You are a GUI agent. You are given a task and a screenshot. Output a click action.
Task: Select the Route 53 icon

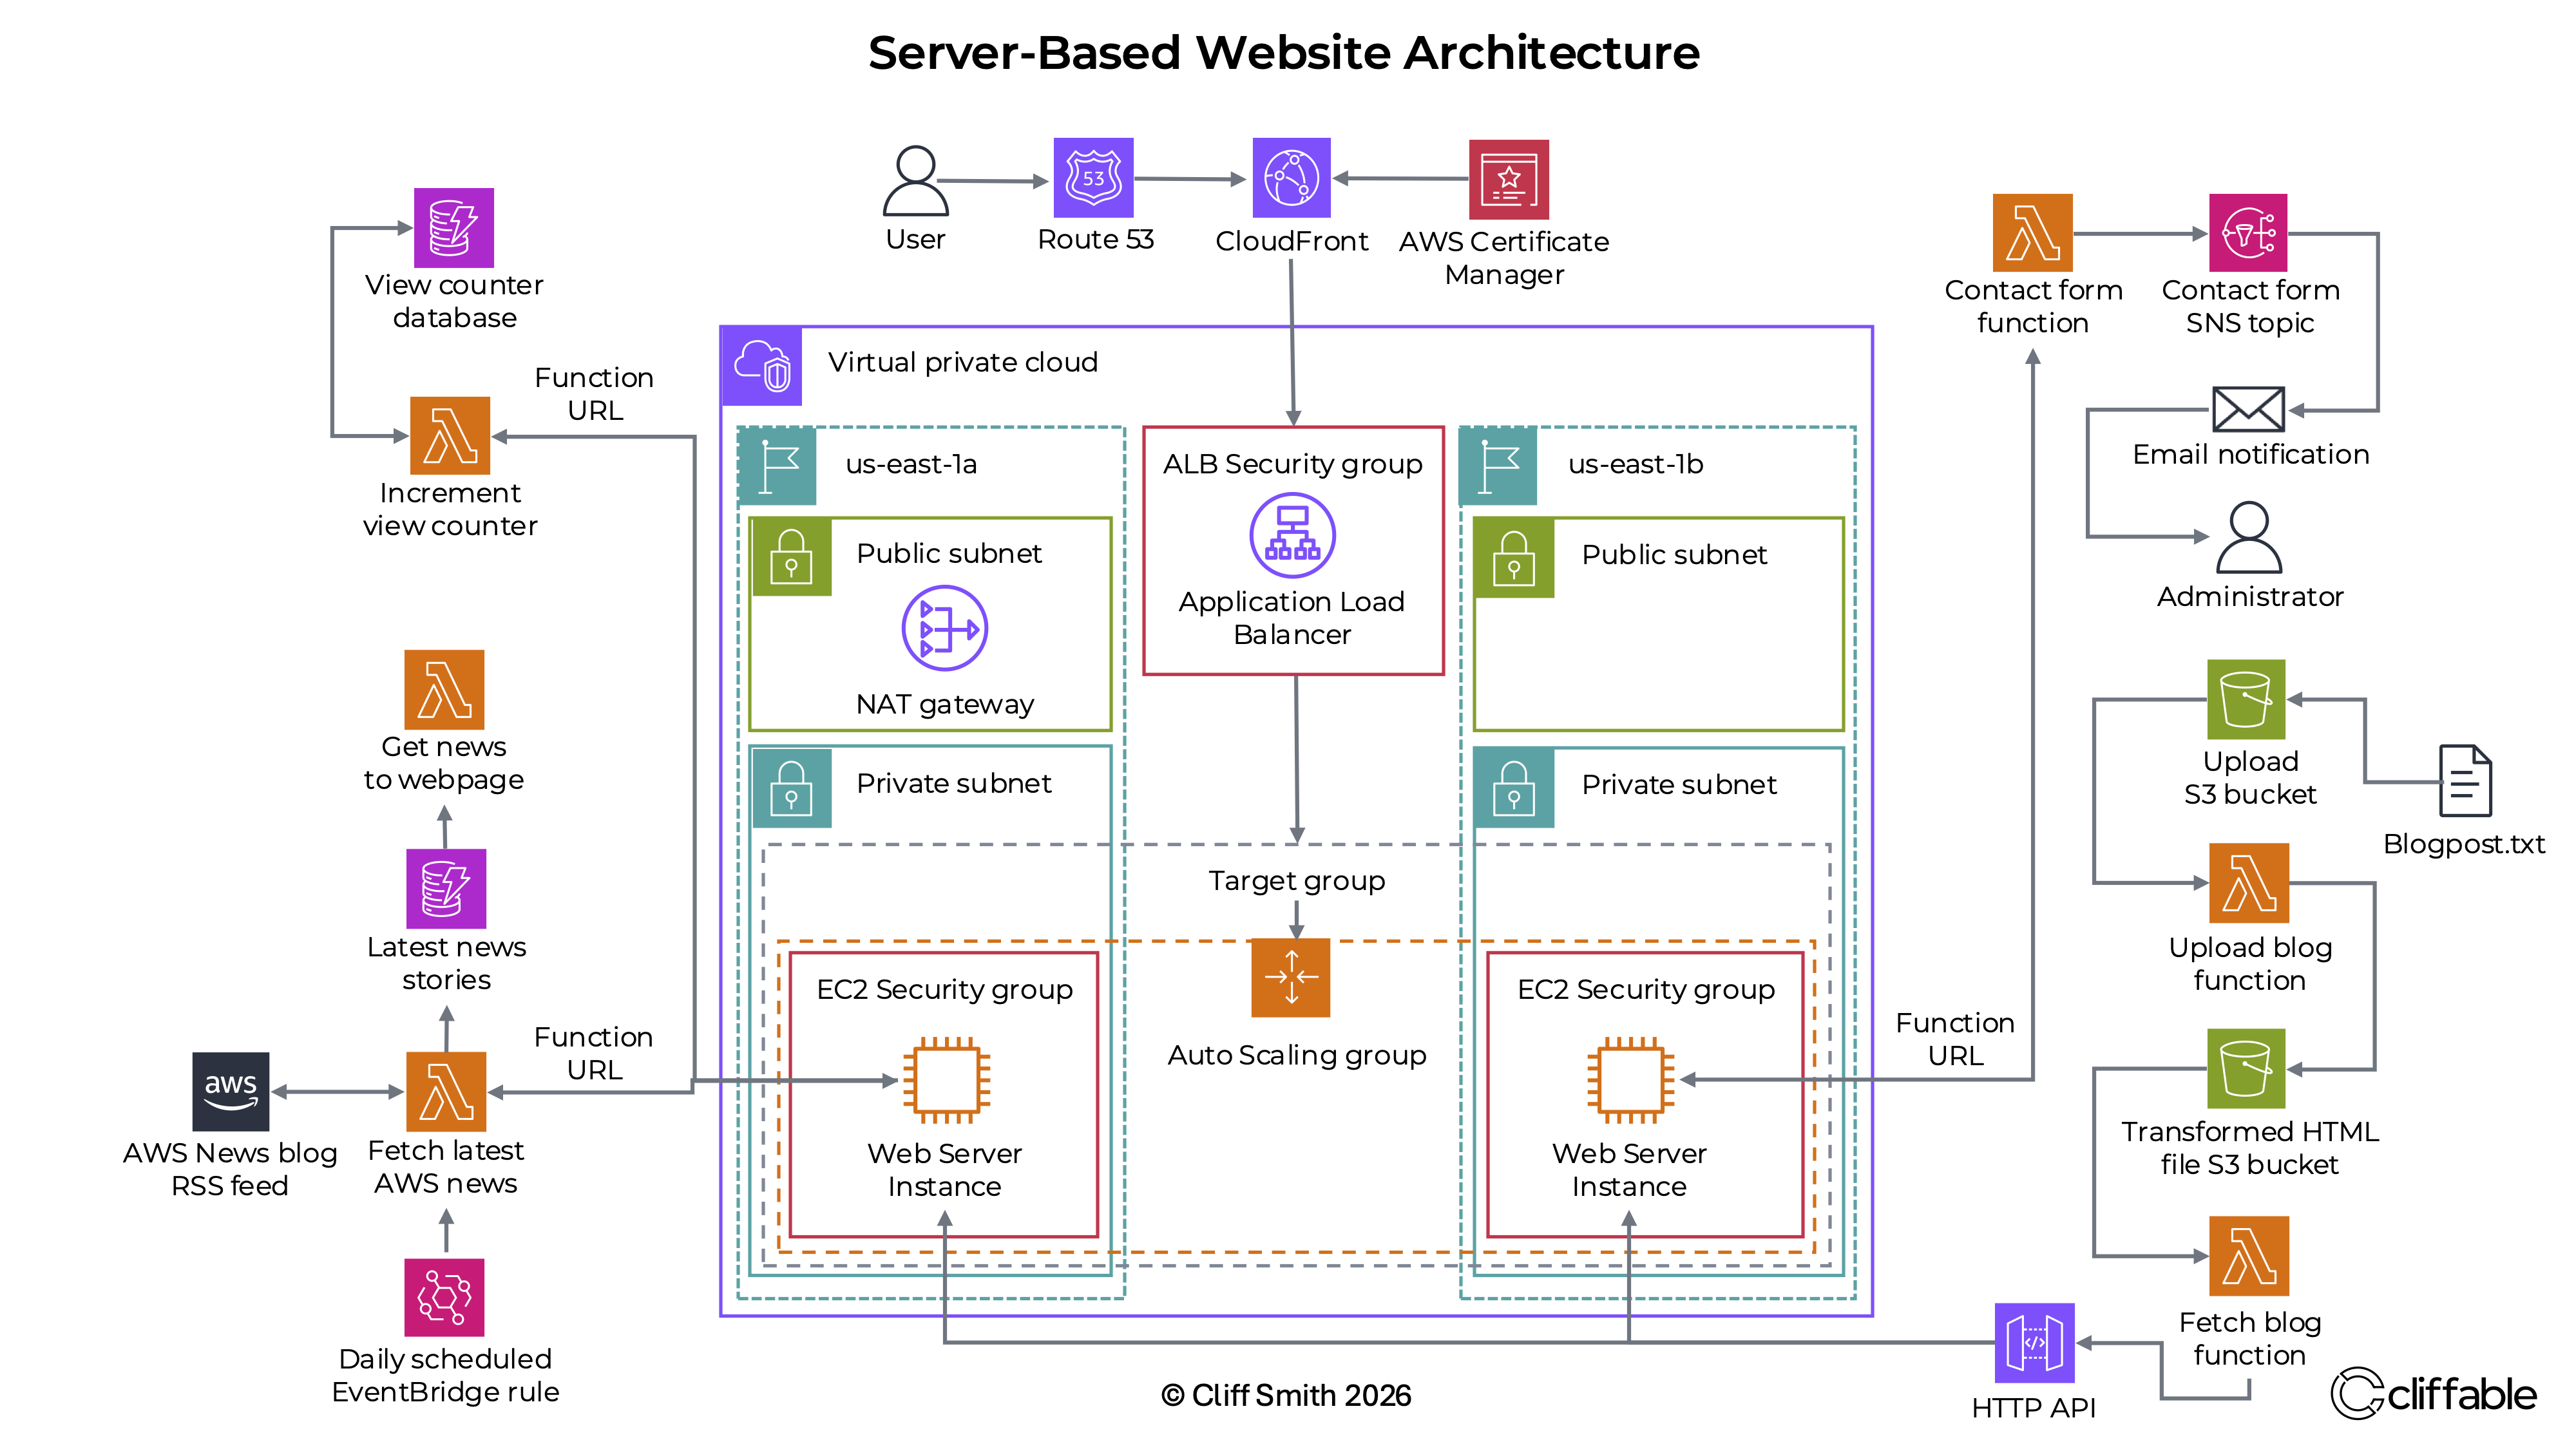(x=1093, y=178)
